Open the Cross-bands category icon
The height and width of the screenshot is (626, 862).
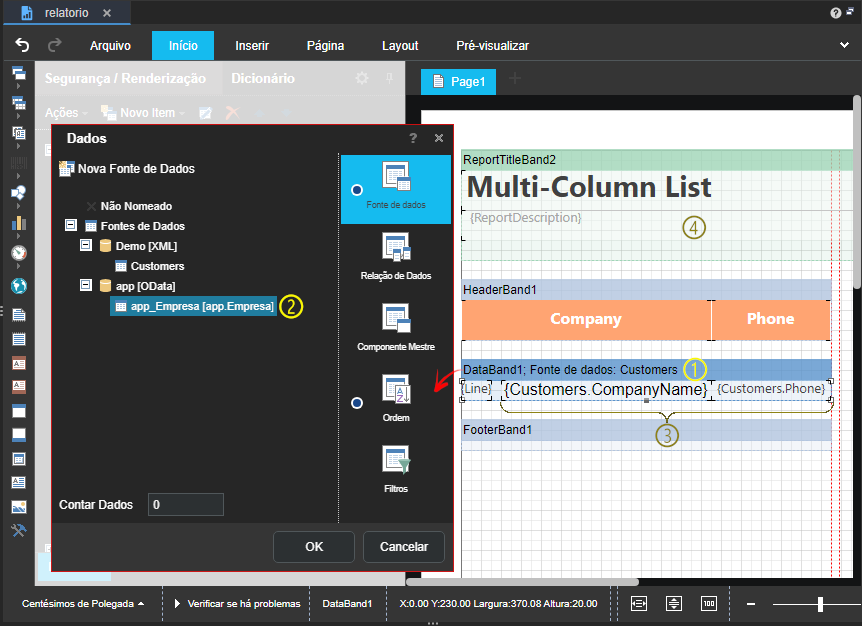click(19, 103)
